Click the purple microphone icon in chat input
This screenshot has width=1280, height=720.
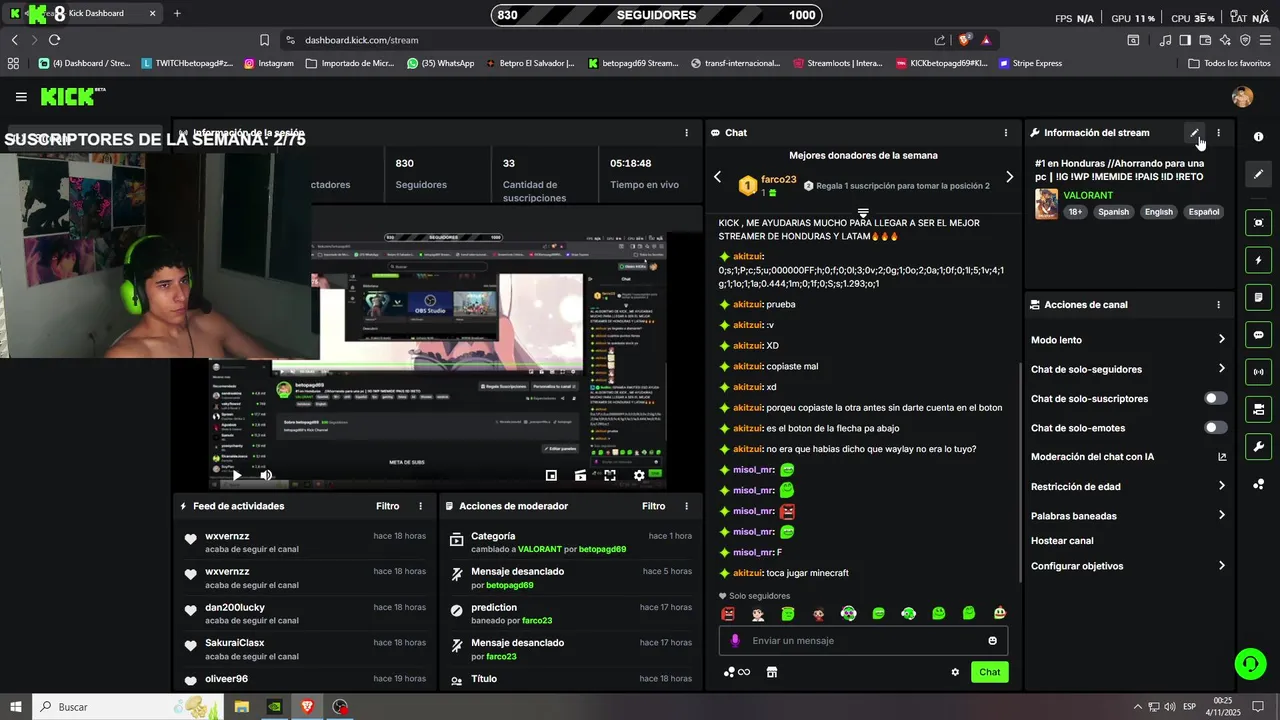[735, 641]
